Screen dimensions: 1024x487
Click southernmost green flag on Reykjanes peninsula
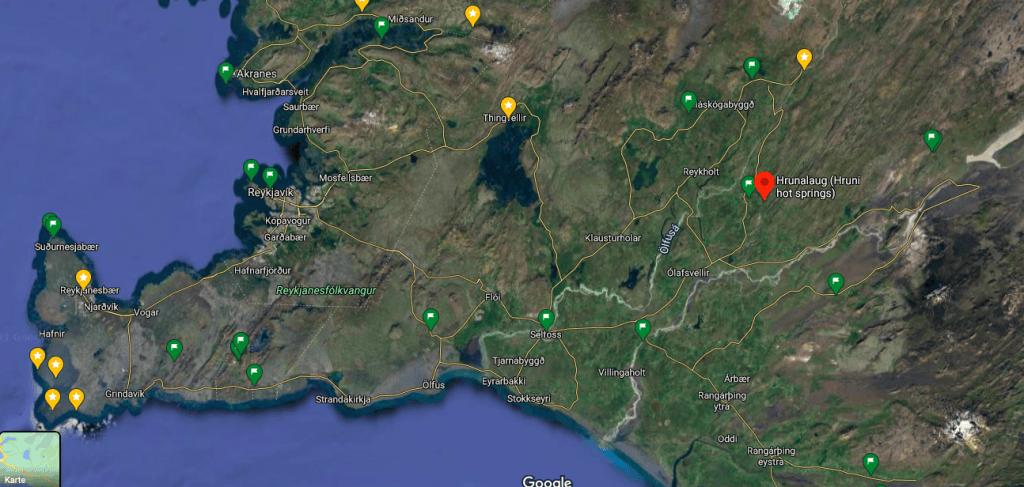pyautogui.click(x=255, y=374)
